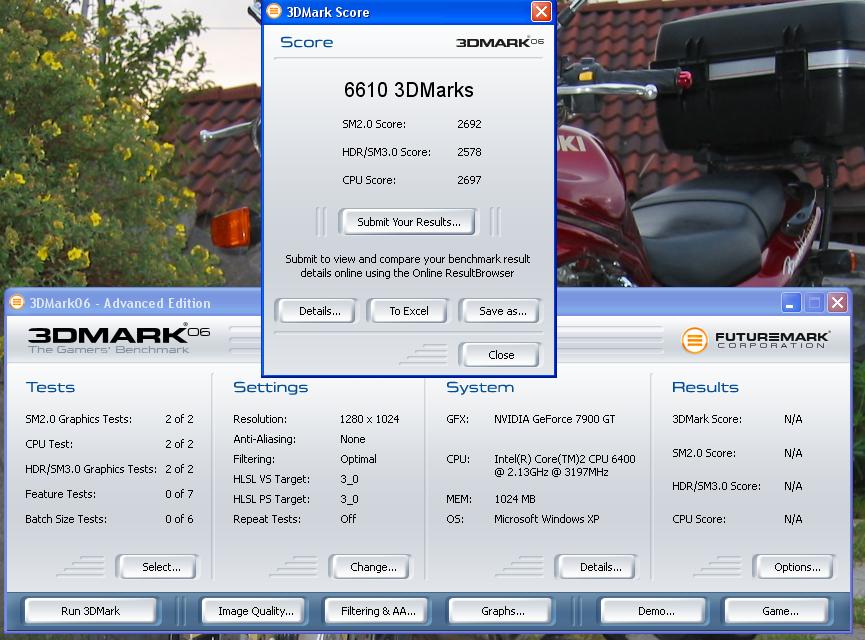Screen dimensions: 865x640
Task: Click Feature Tests value 0 of 7
Action: (179, 494)
